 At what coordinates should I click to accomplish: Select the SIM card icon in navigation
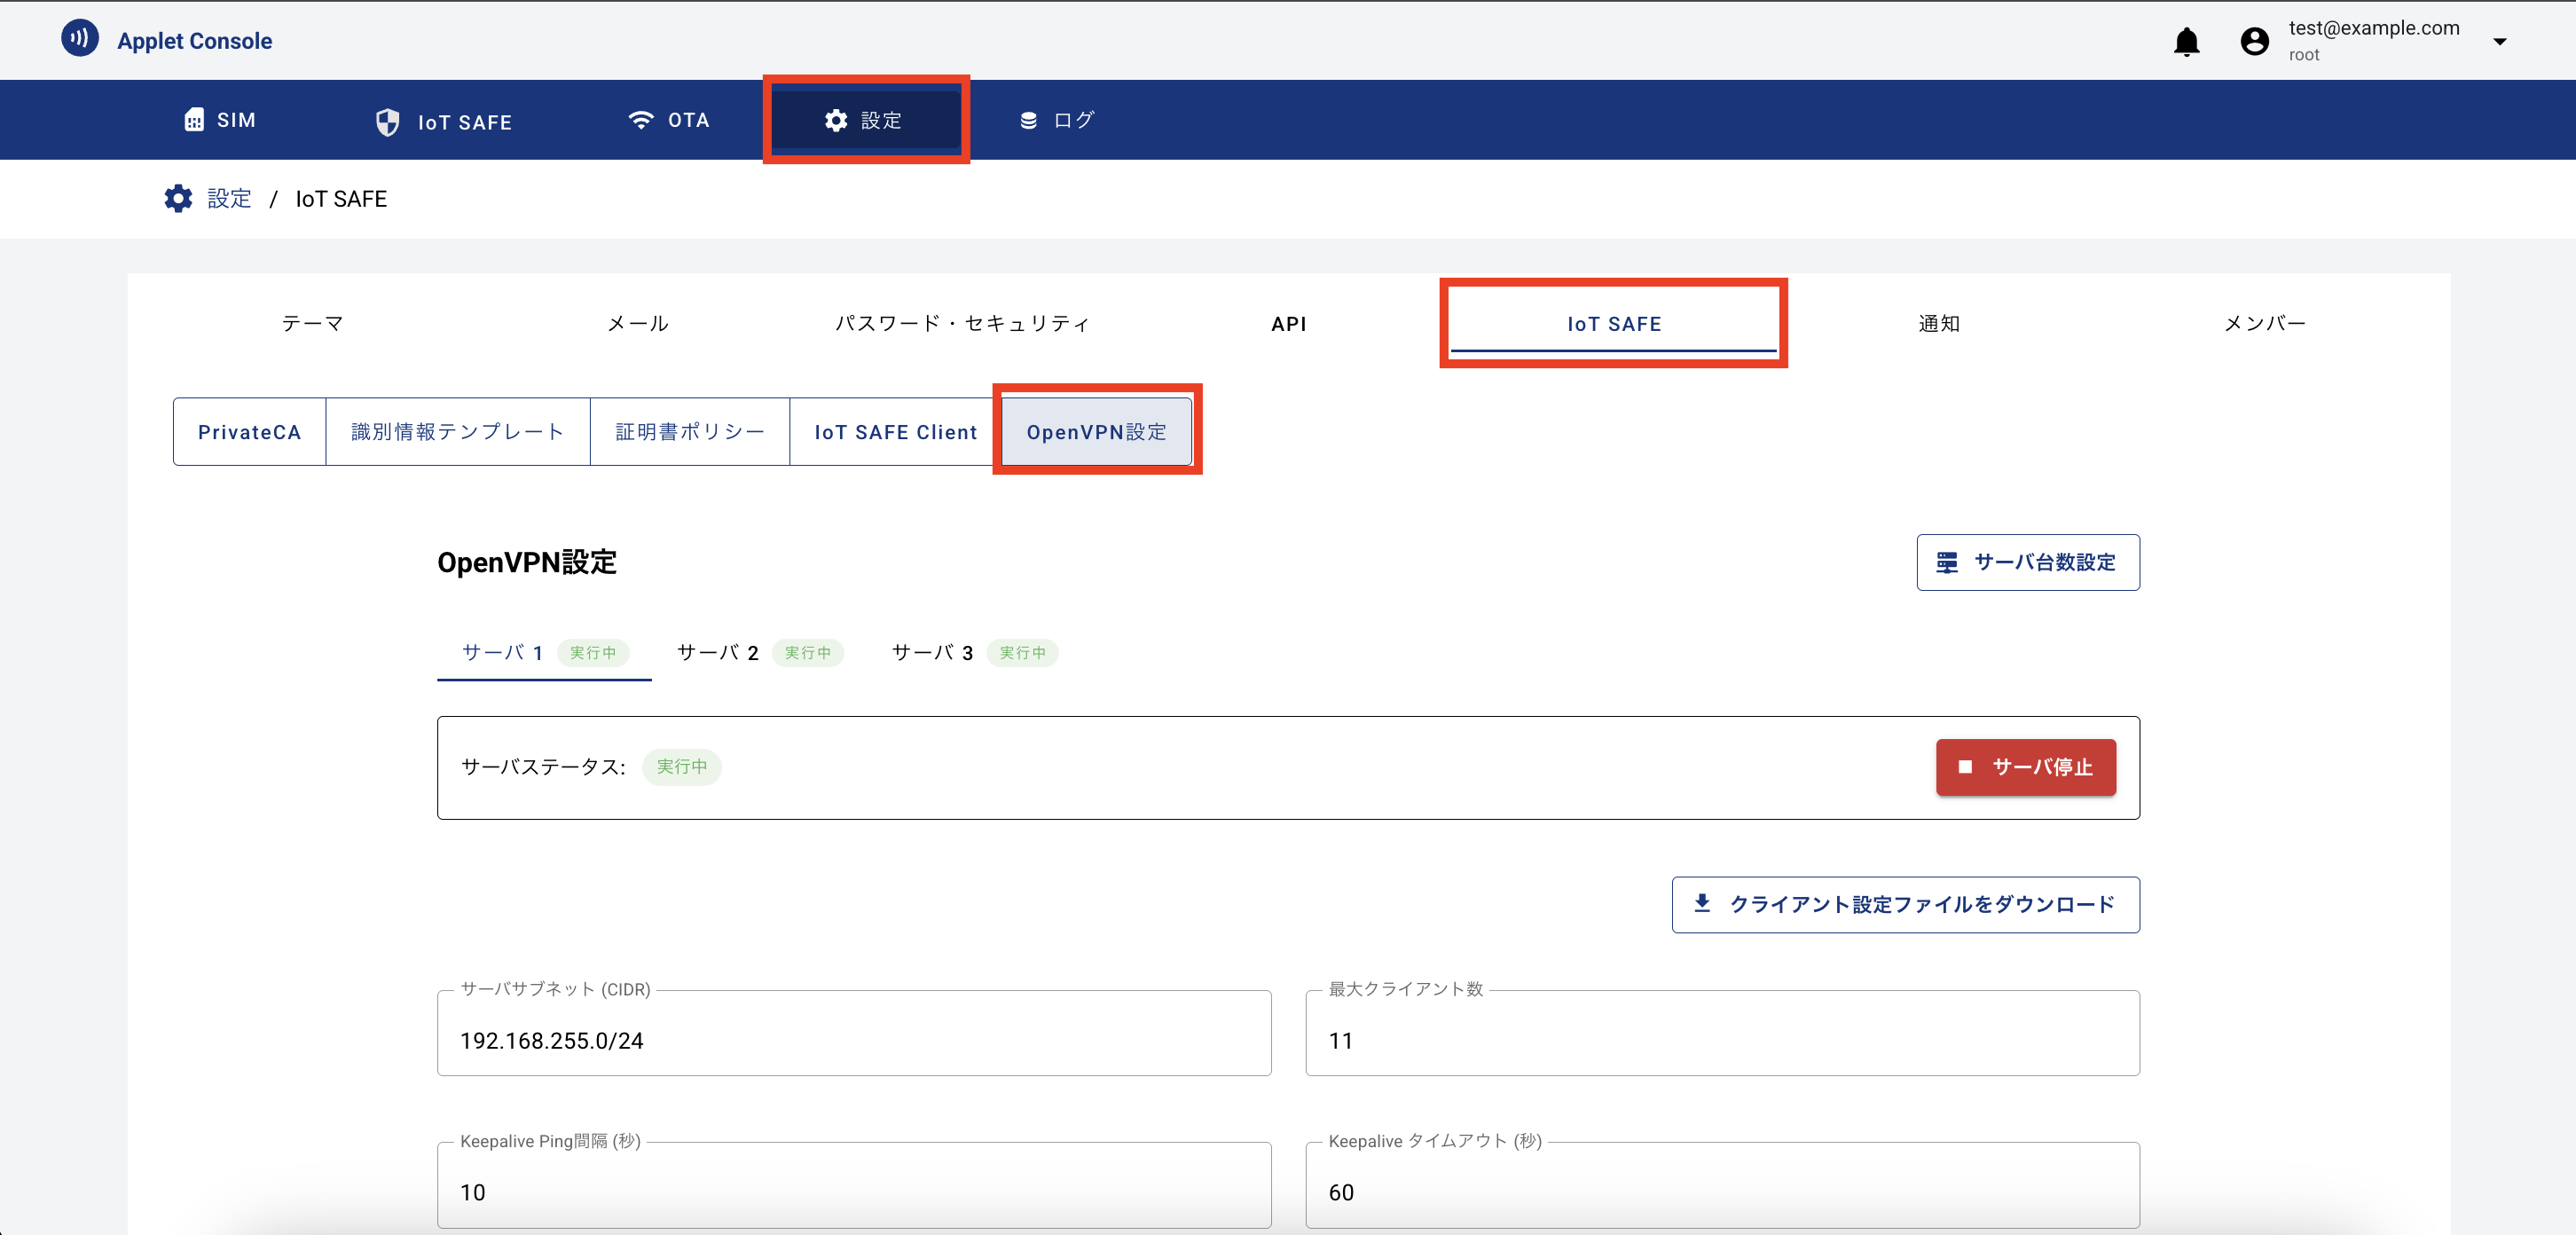click(195, 119)
